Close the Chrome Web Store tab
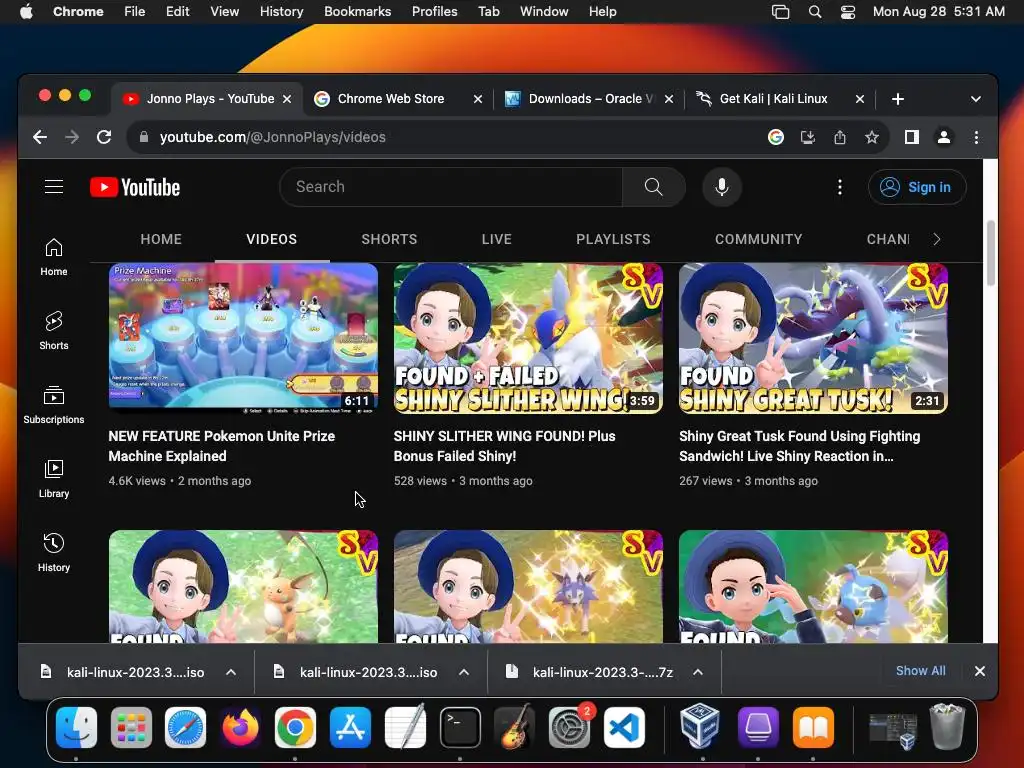1024x768 pixels. pos(478,99)
